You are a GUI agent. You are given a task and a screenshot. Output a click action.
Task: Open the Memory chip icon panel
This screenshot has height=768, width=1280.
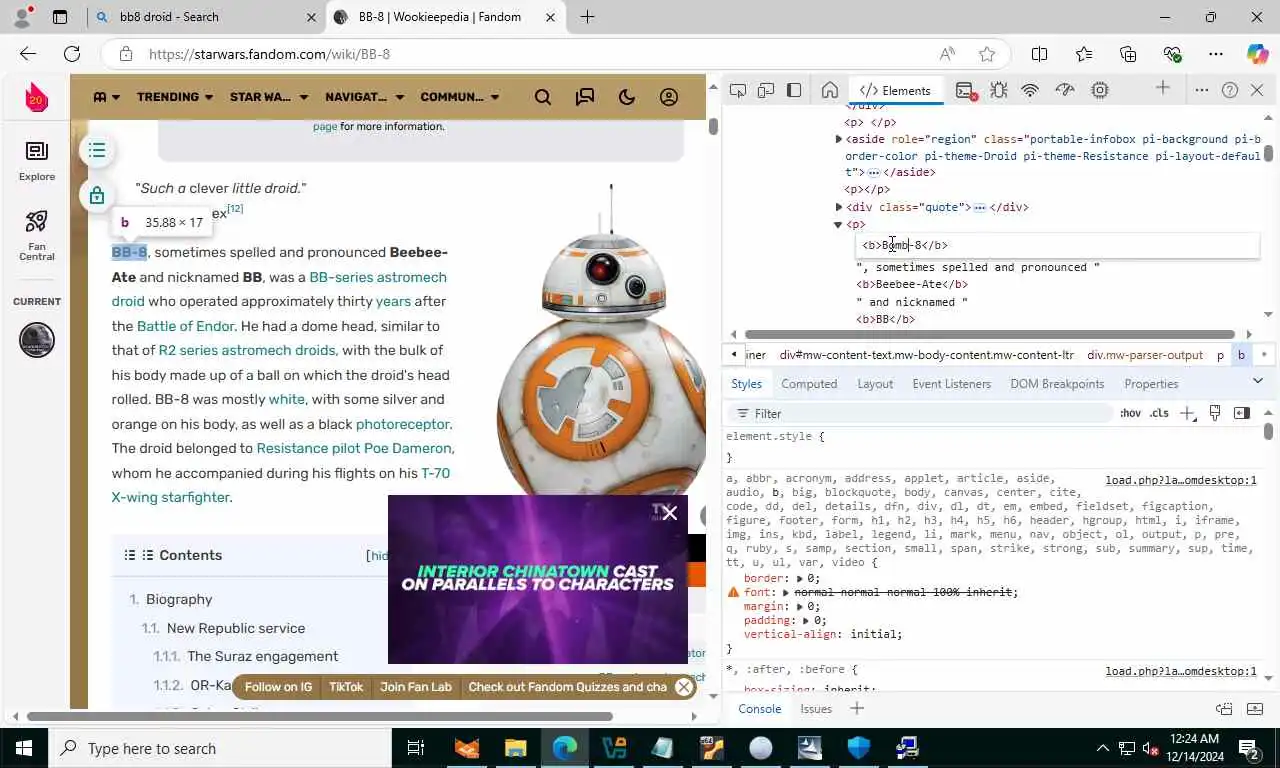click(1100, 90)
